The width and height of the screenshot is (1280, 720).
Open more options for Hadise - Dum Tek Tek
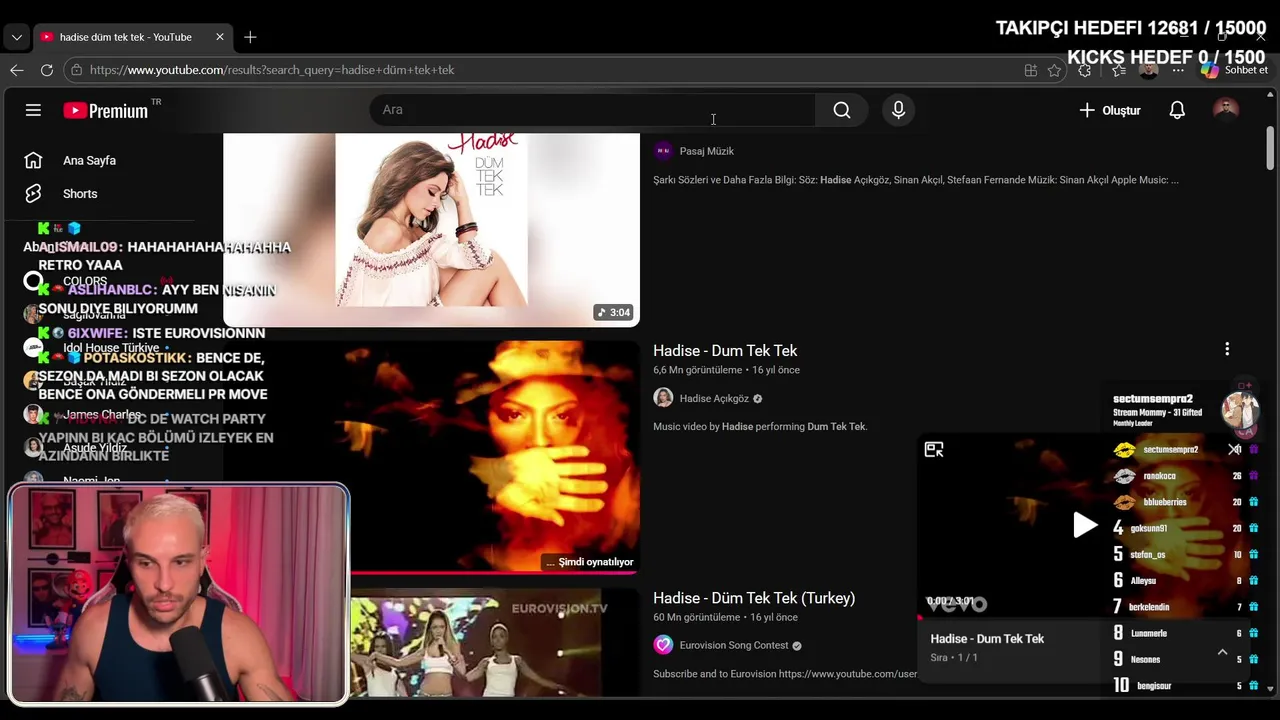[x=1227, y=349]
